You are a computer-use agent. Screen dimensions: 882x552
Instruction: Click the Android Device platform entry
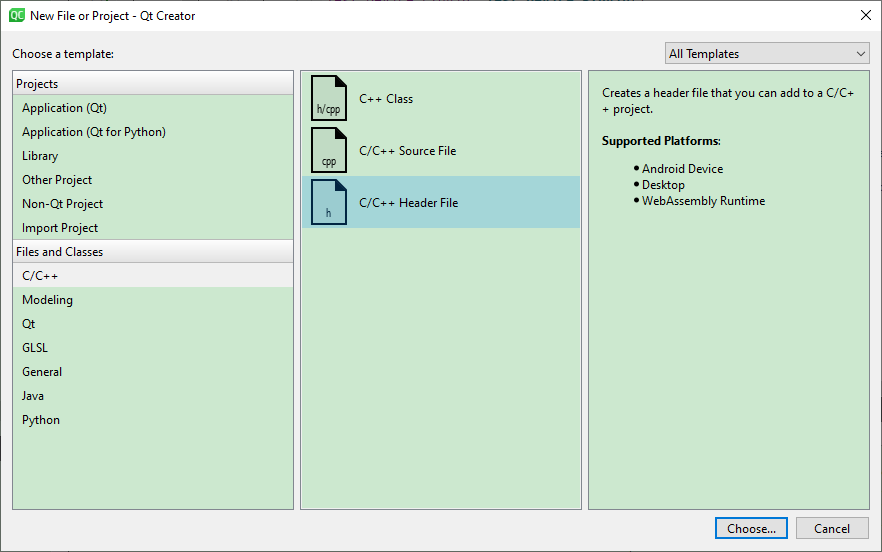(682, 169)
